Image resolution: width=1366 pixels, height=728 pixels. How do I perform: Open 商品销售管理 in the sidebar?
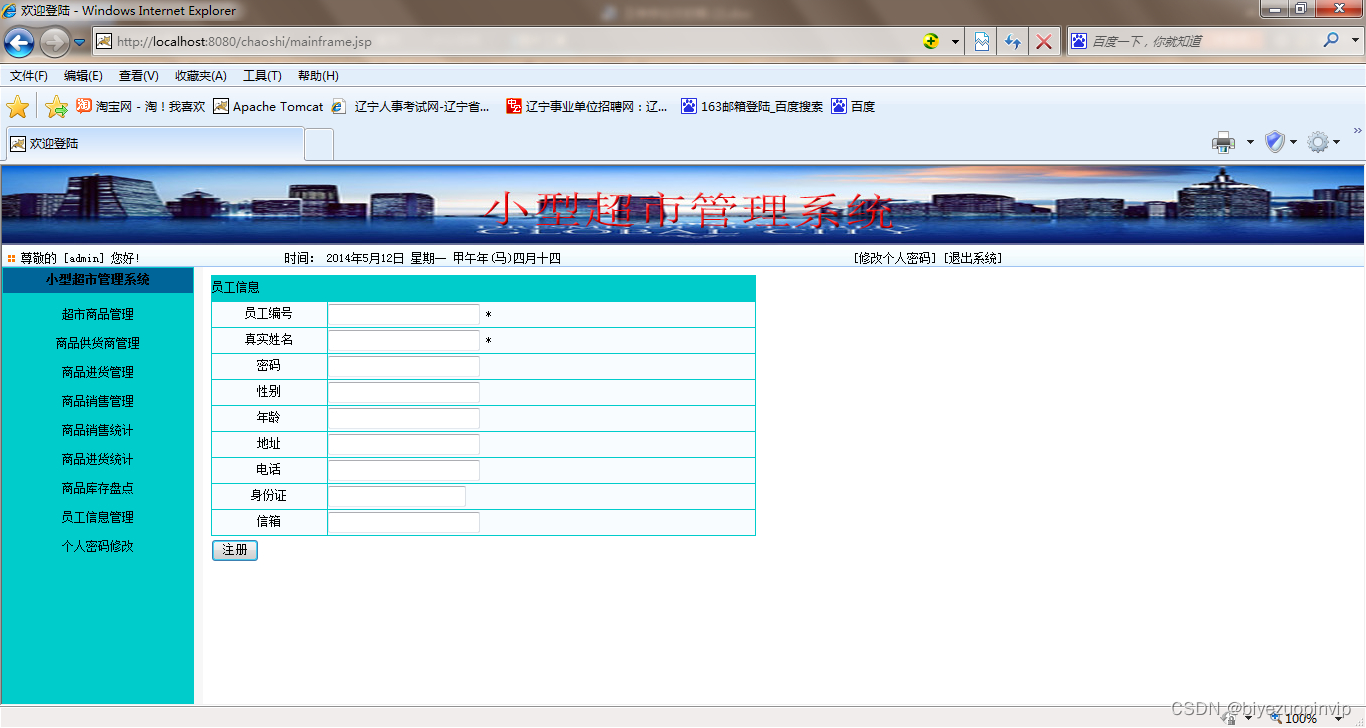98,401
